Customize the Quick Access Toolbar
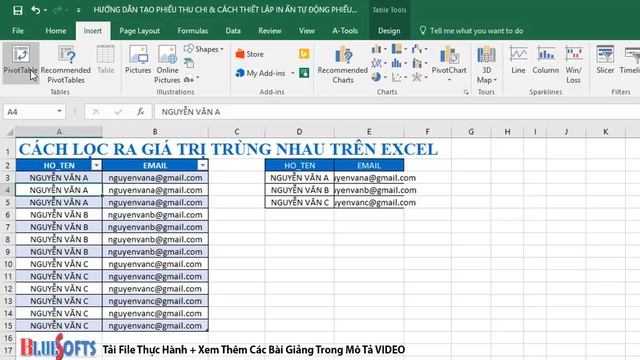640x360 pixels. 78,10
